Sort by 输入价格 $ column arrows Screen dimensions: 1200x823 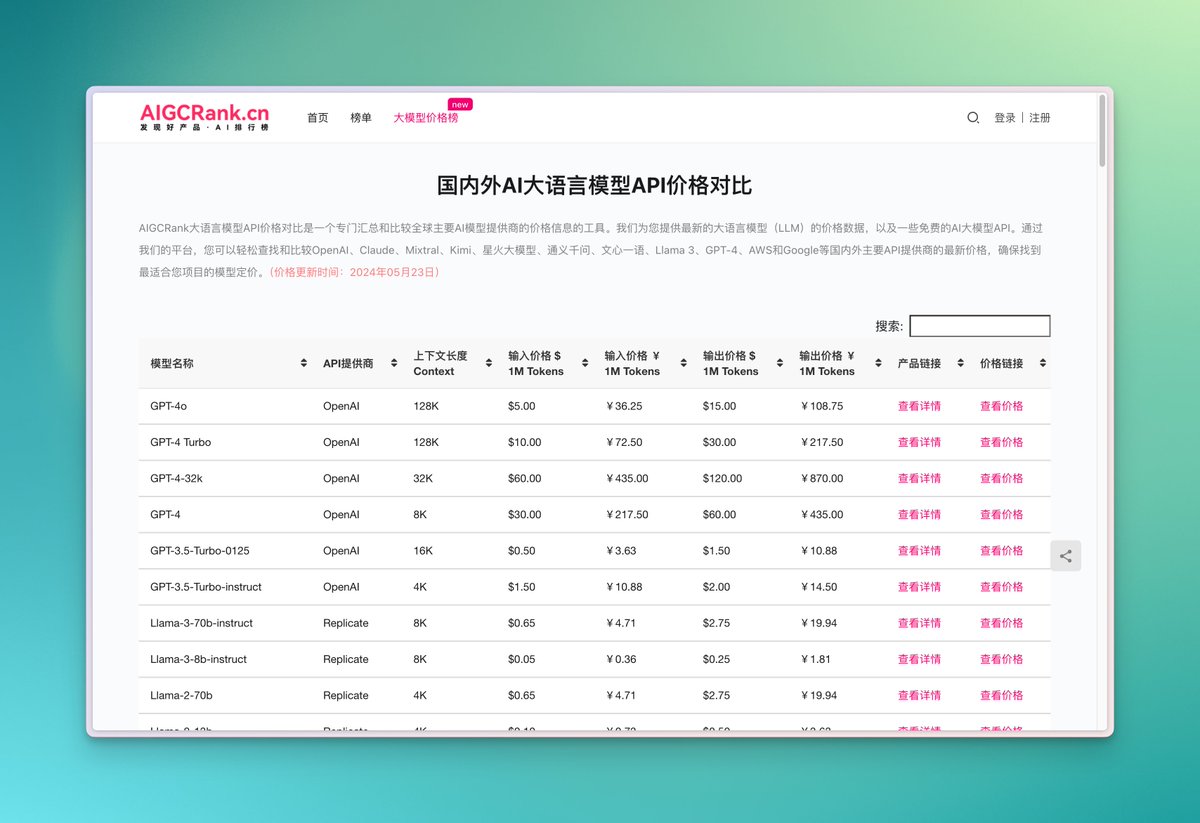(586, 363)
